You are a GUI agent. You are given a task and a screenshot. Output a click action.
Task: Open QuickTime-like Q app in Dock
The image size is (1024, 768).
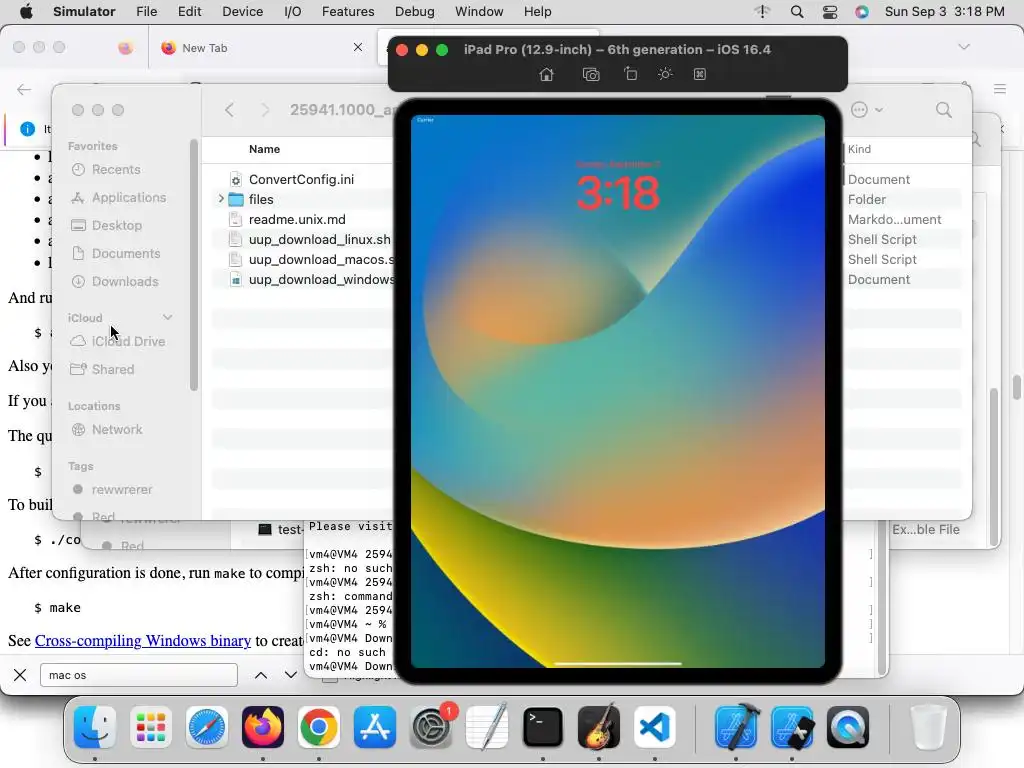pyautogui.click(x=848, y=727)
